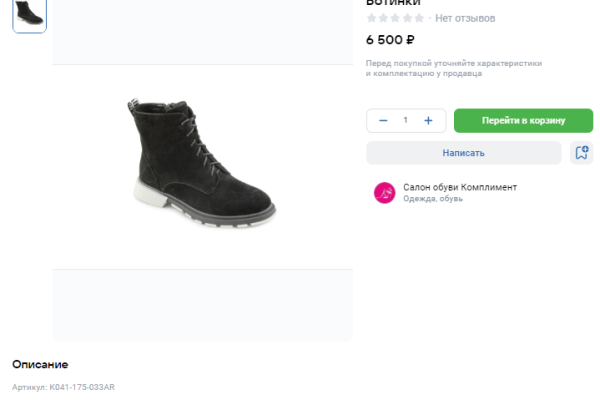Screen dimensions: 600x400
Task: Open the Салон обуви Комплимент seller avatar
Action: pos(385,193)
